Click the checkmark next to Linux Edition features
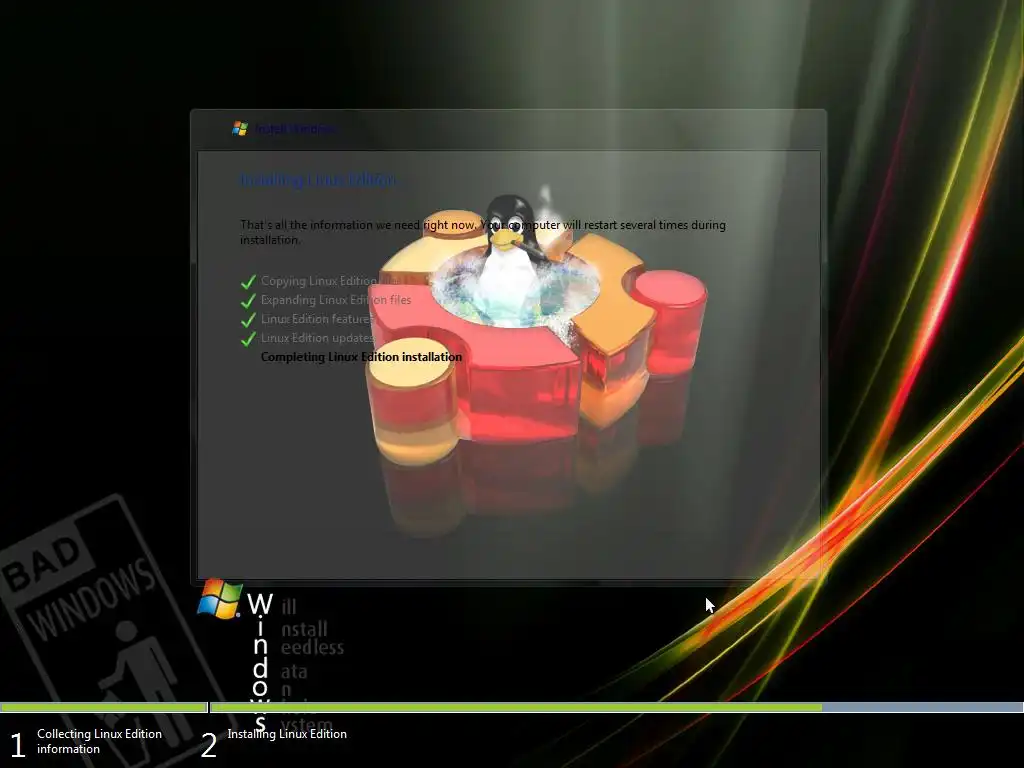The image size is (1024, 768). coord(248,319)
